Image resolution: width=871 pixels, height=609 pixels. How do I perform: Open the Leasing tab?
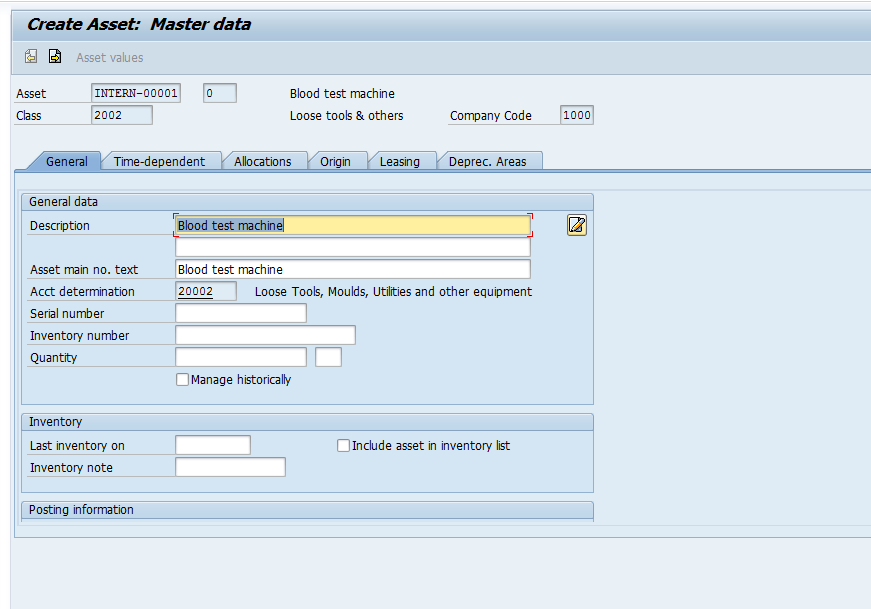click(x=400, y=162)
